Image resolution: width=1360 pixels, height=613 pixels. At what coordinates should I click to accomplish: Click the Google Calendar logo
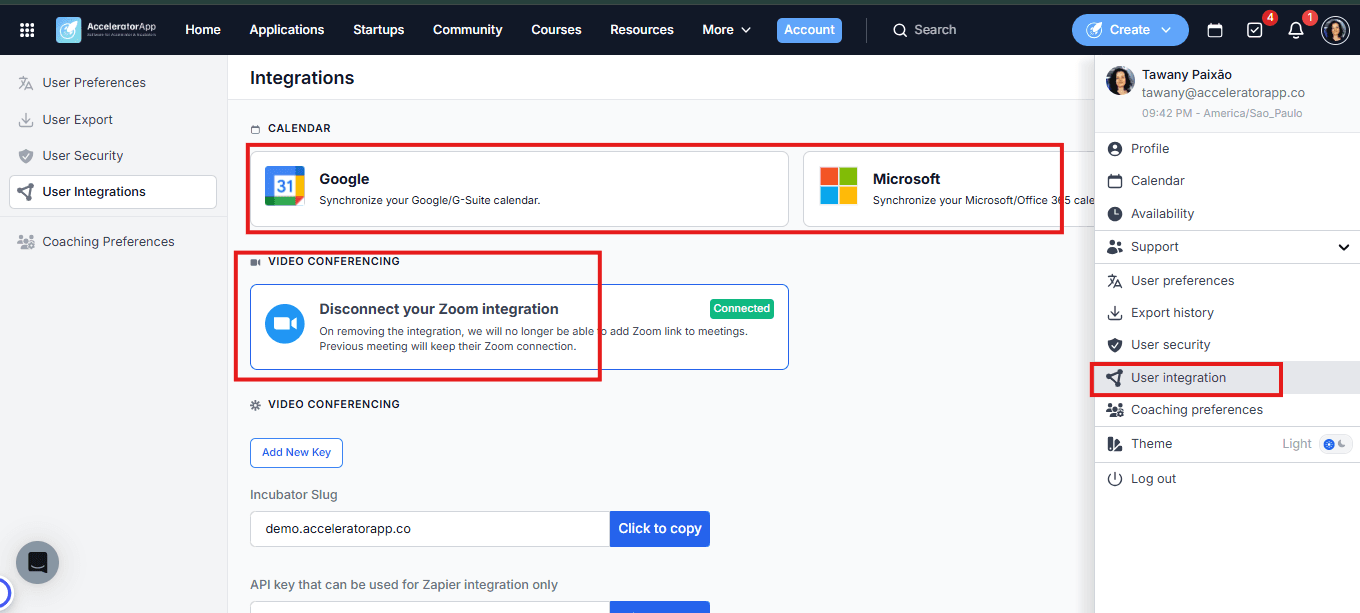tap(284, 187)
